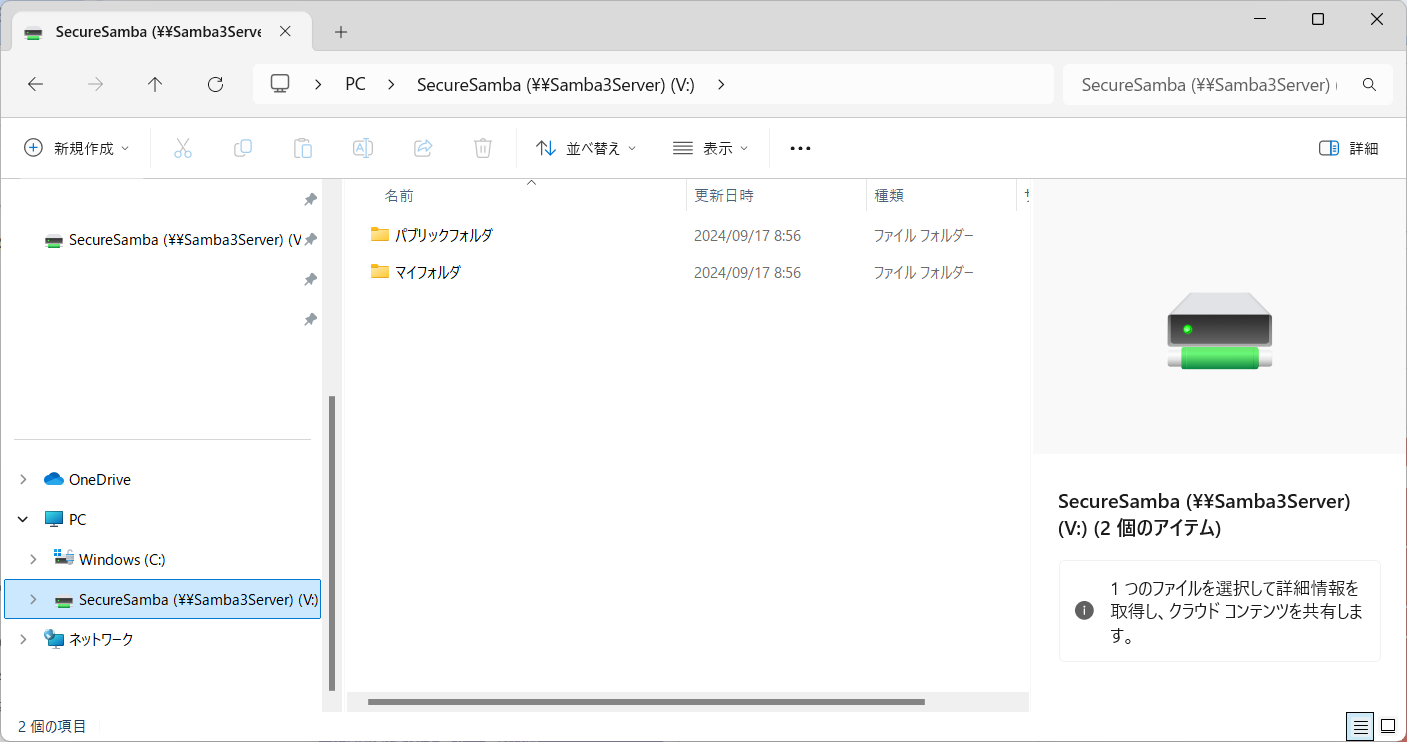1407x742 pixels.
Task: Go forward with the right arrow
Action: tap(95, 85)
